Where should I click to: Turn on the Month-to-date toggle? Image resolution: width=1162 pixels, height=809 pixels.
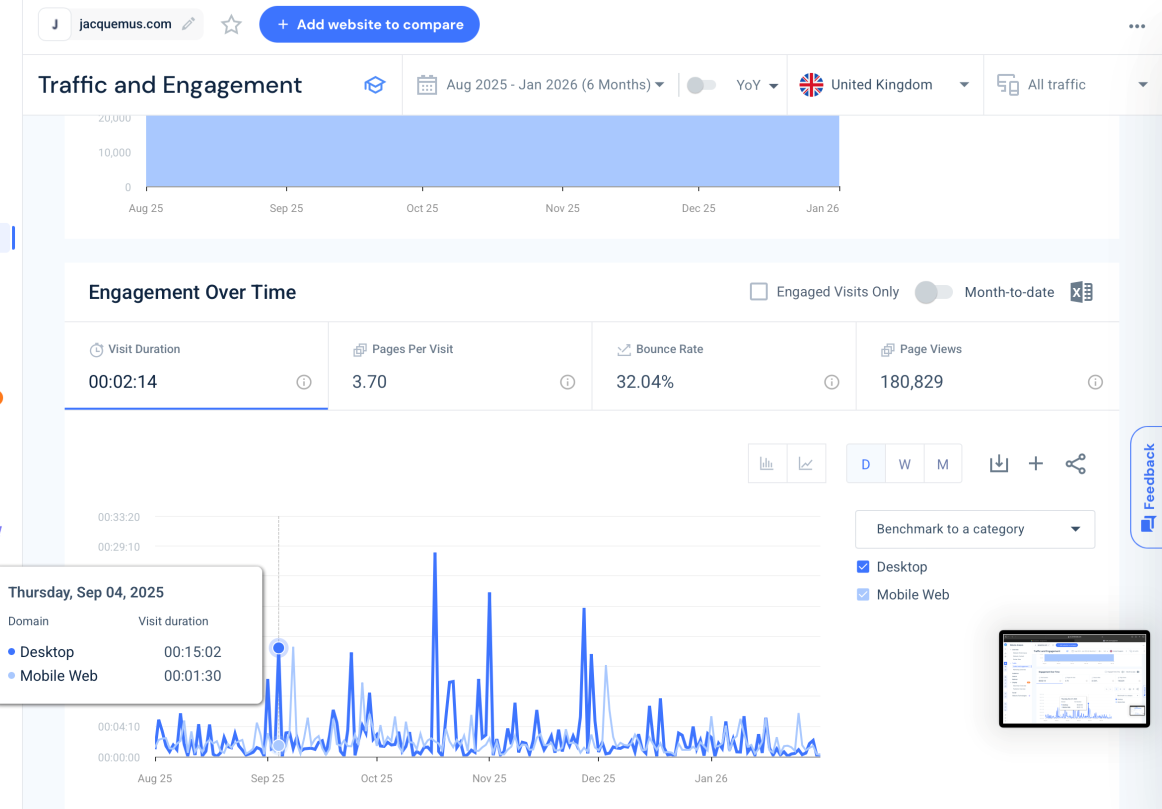tap(933, 292)
